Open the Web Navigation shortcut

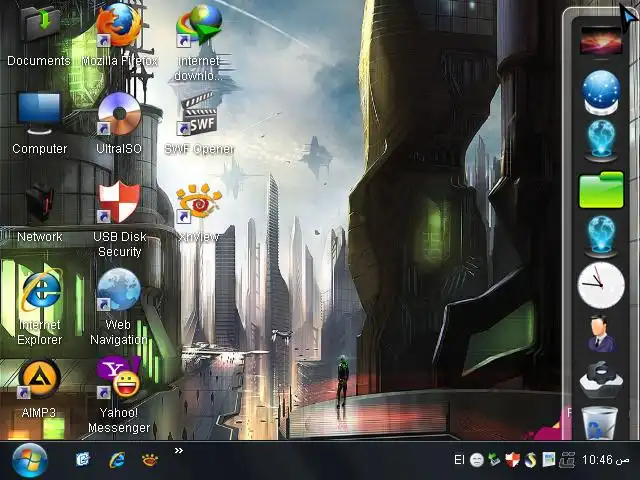119,290
